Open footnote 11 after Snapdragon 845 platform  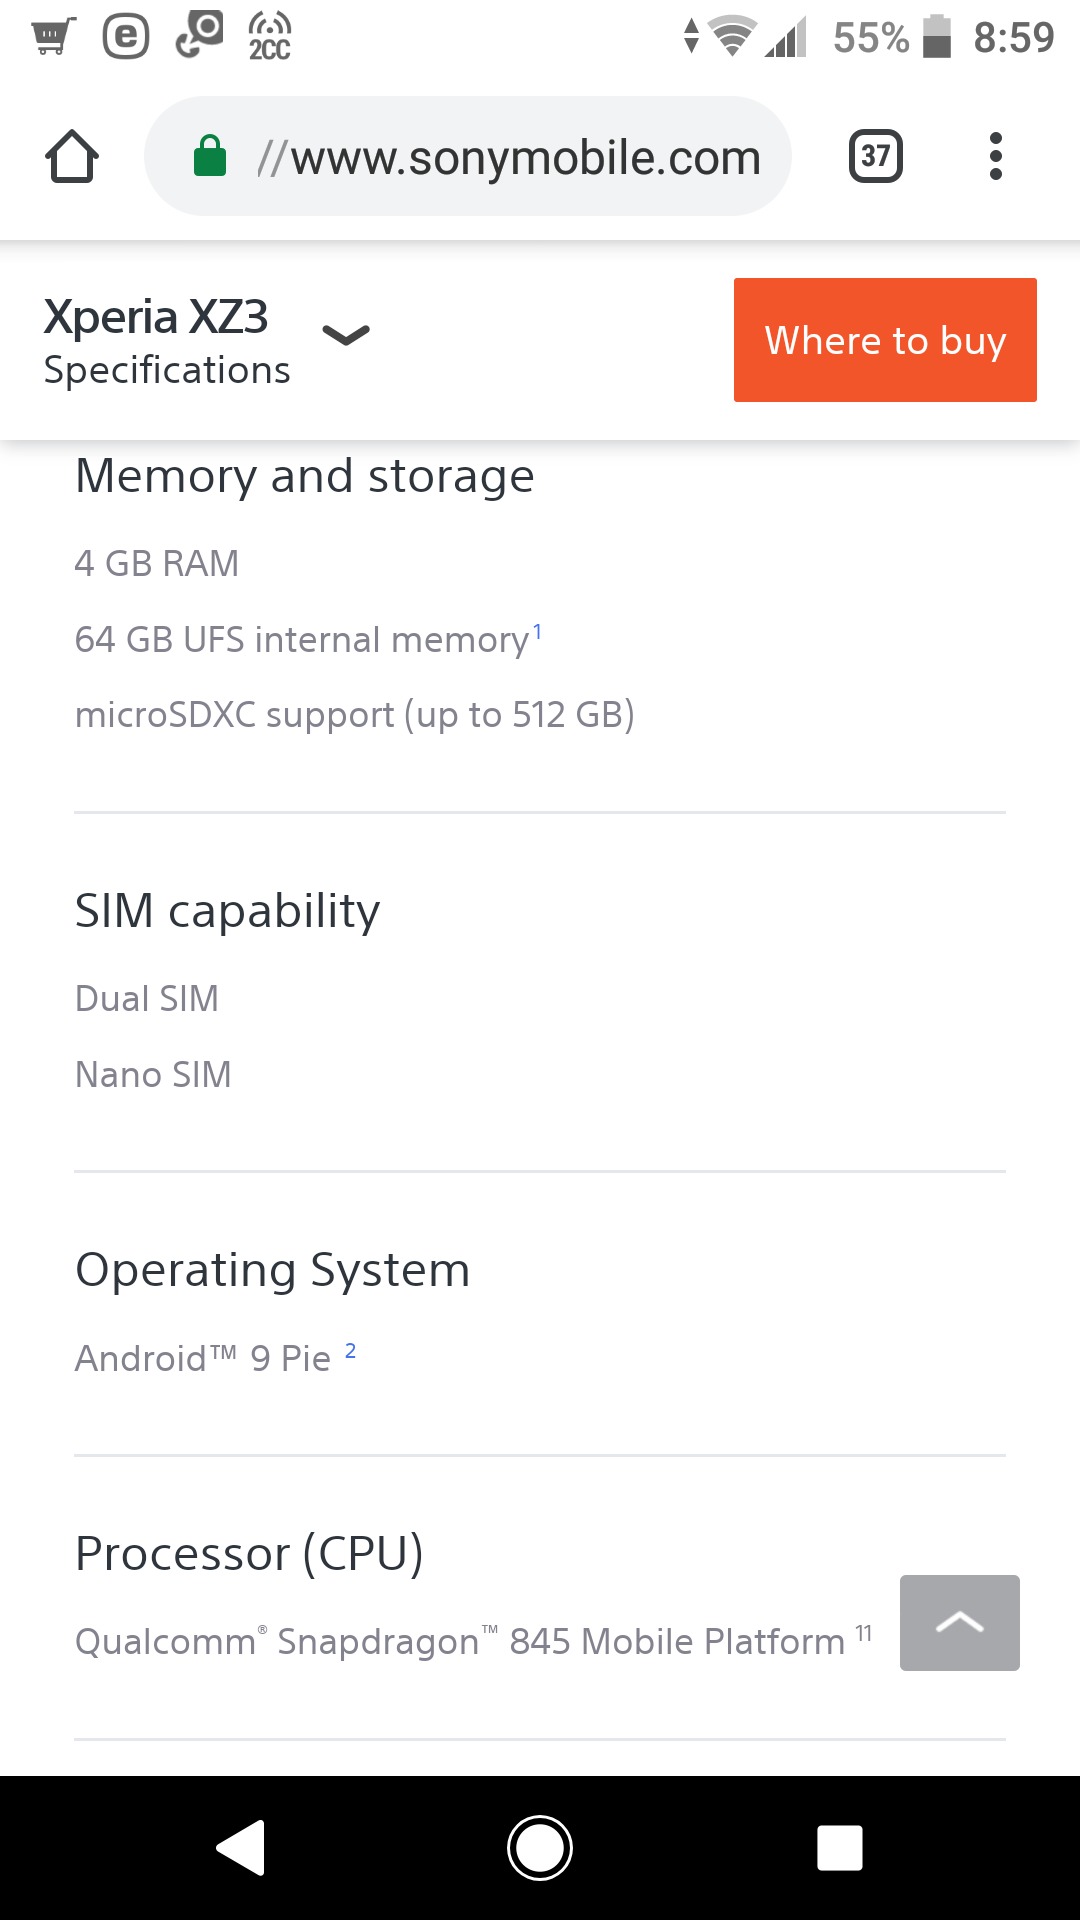point(864,1634)
